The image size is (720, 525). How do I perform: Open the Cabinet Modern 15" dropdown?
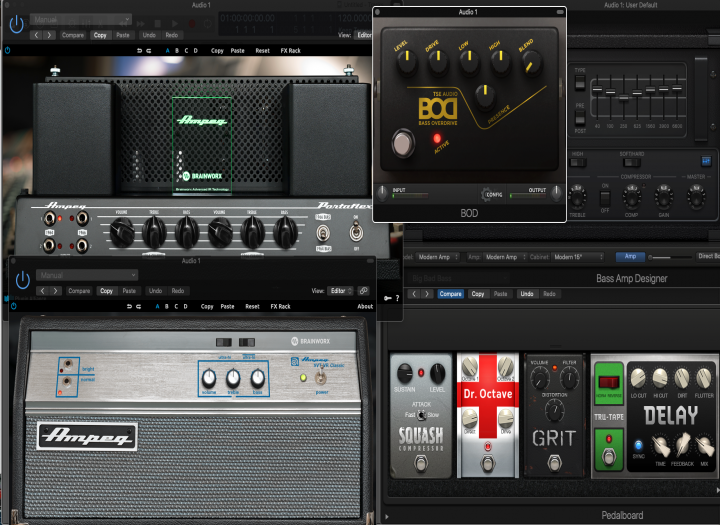pos(578,257)
